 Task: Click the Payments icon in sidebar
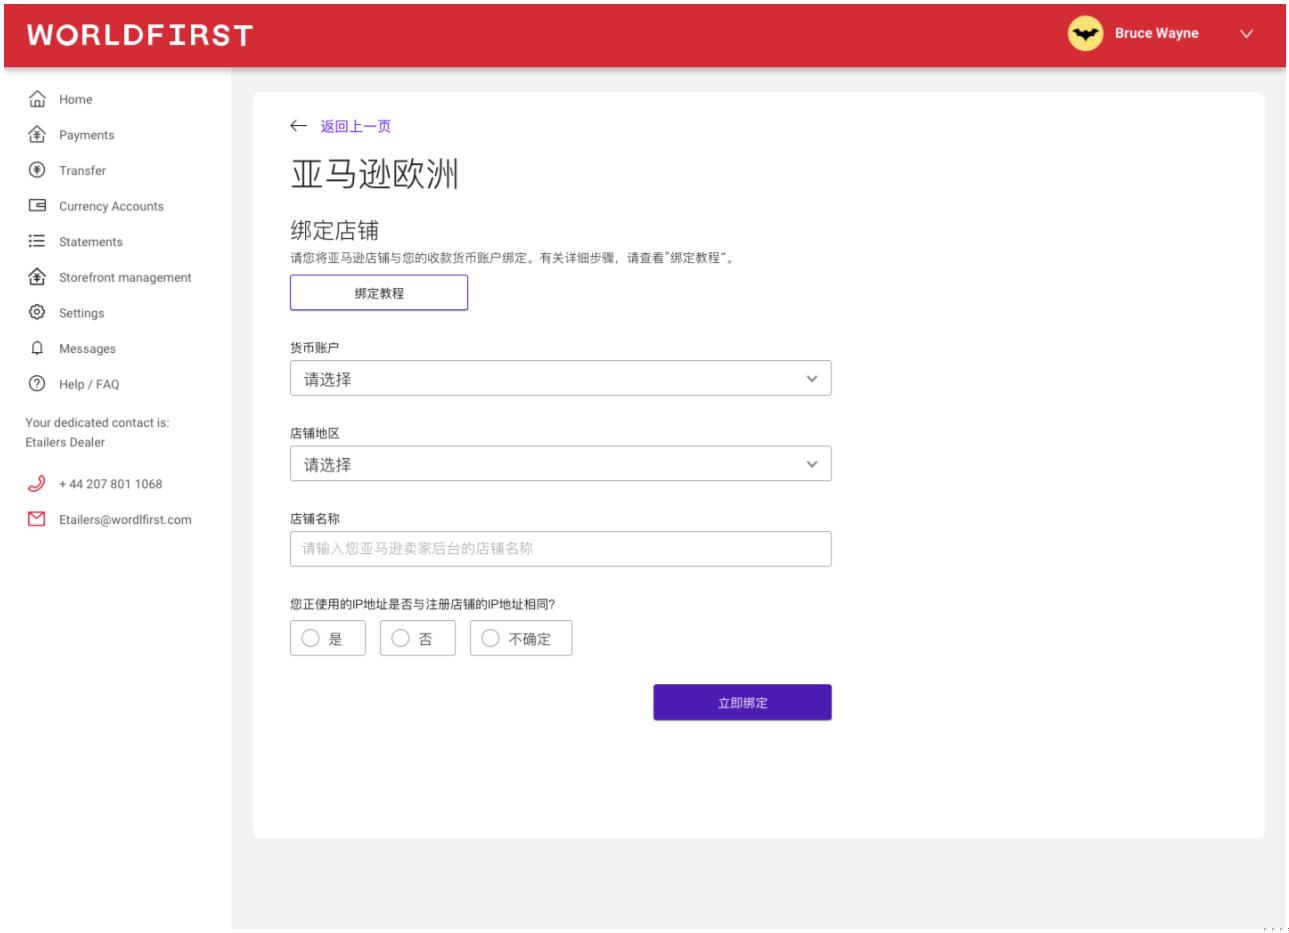pyautogui.click(x=37, y=134)
